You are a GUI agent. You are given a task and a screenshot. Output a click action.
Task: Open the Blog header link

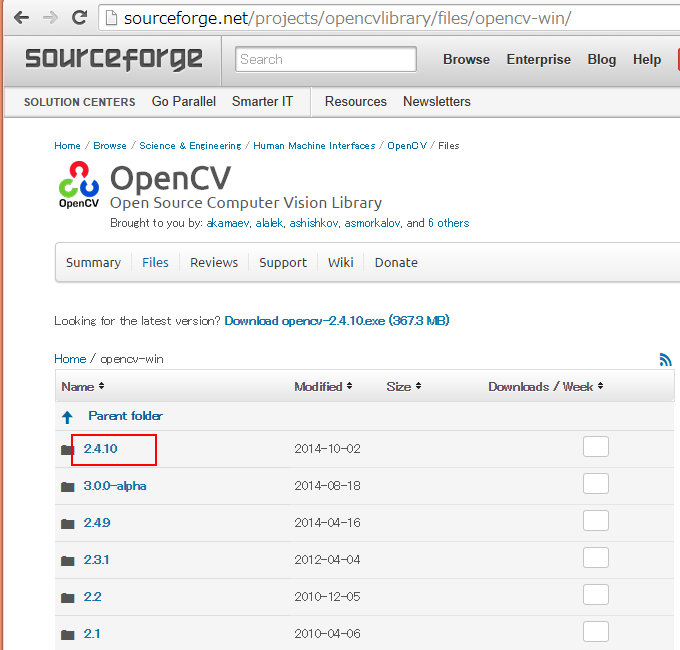click(602, 59)
